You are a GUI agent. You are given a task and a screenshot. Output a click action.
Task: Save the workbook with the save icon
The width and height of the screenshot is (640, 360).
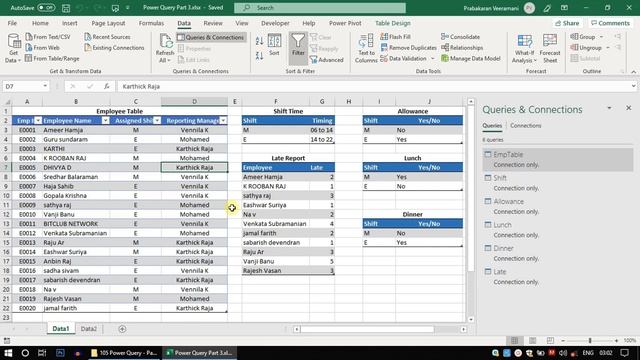coord(66,8)
